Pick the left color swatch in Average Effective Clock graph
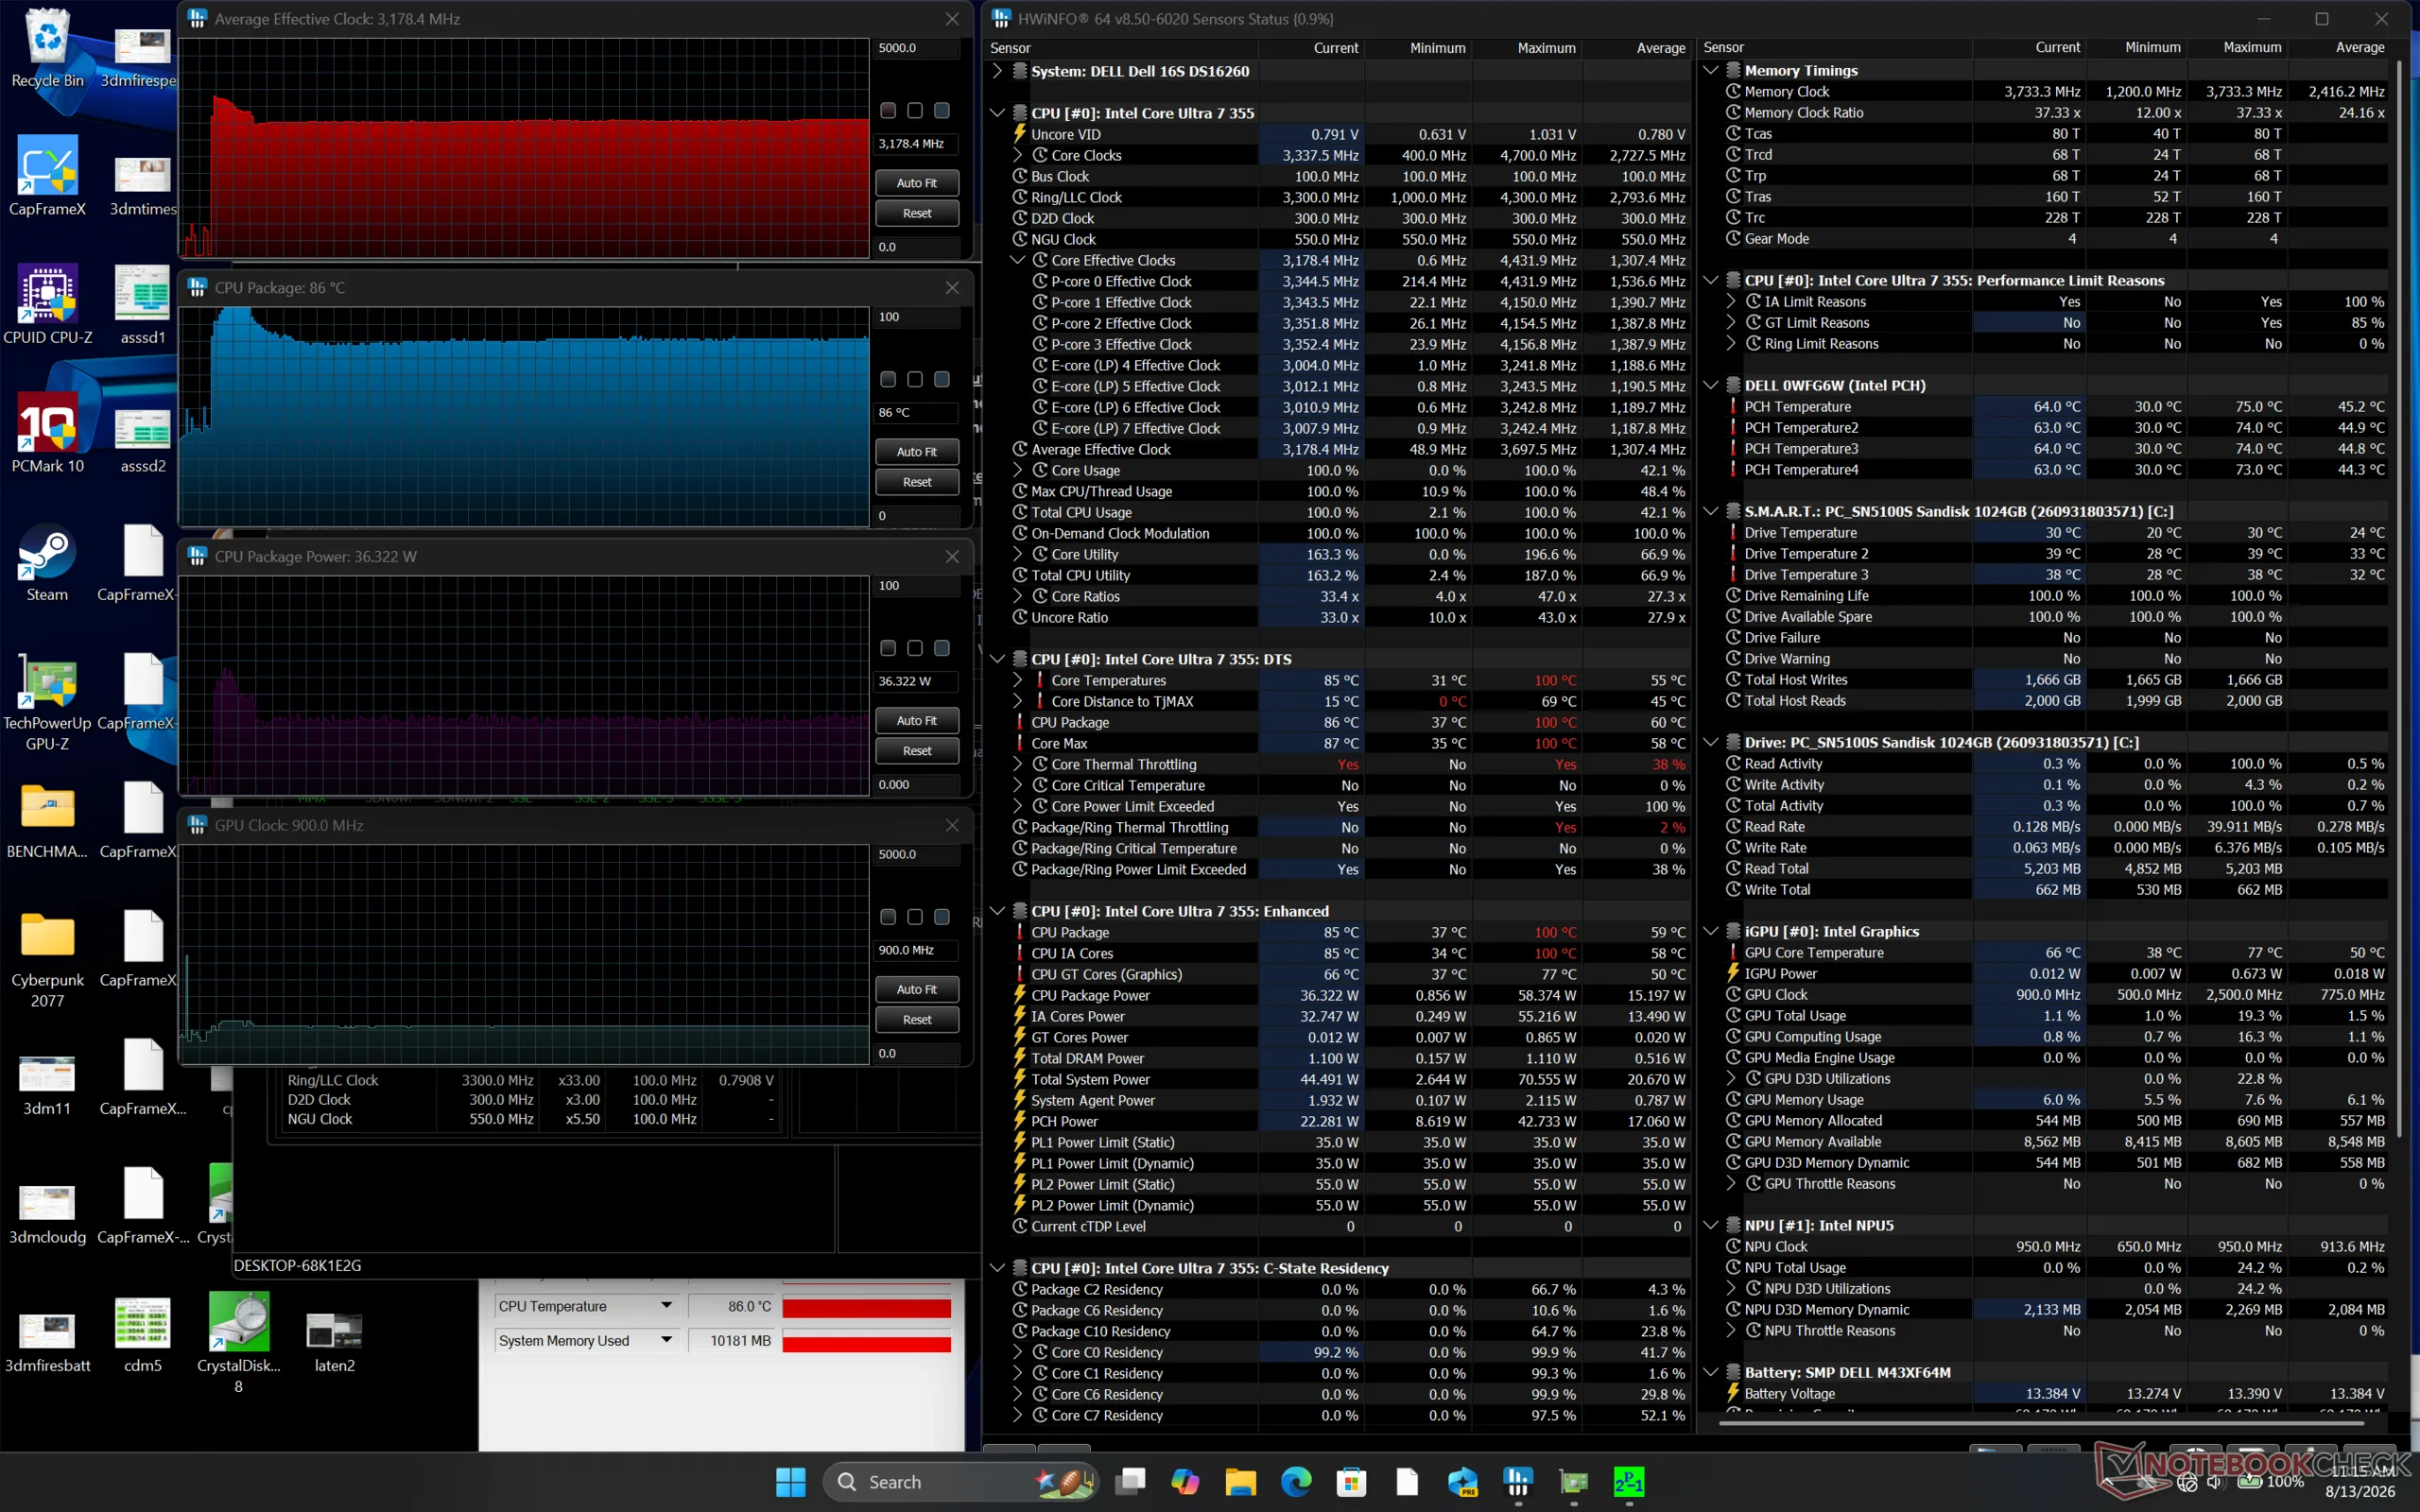The height and width of the screenshot is (1512, 2420). pos(888,110)
